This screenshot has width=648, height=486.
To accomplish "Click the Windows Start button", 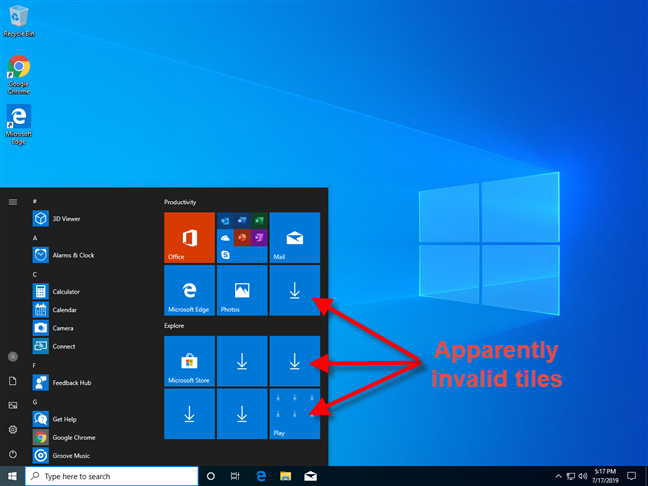I will point(12,476).
